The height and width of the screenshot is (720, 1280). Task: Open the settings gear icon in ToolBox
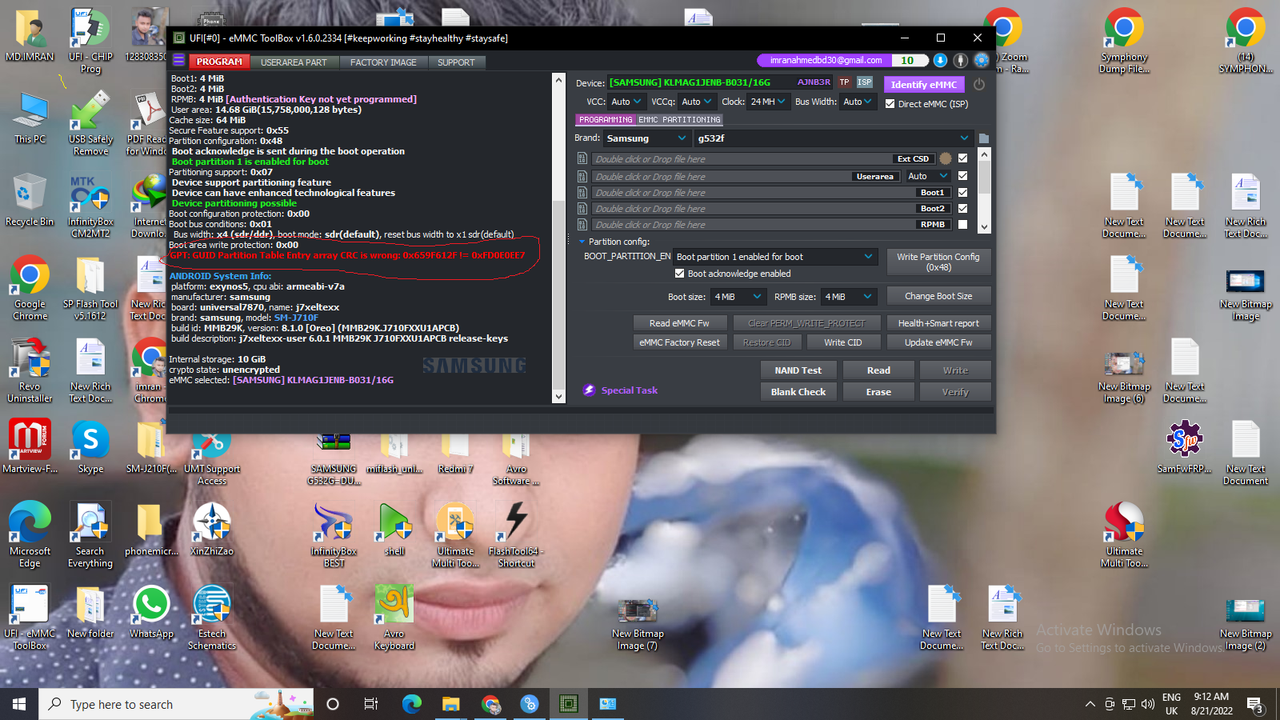click(981, 61)
